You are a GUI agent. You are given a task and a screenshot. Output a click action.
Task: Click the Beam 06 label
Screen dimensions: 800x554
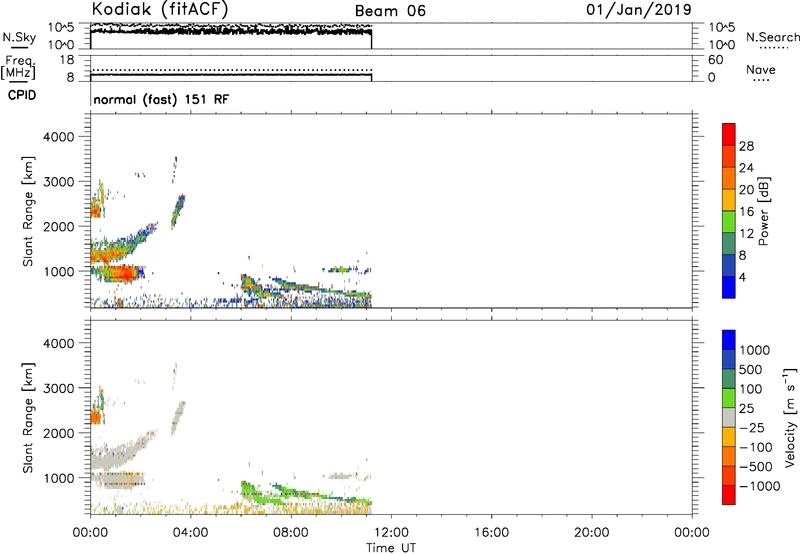[390, 11]
